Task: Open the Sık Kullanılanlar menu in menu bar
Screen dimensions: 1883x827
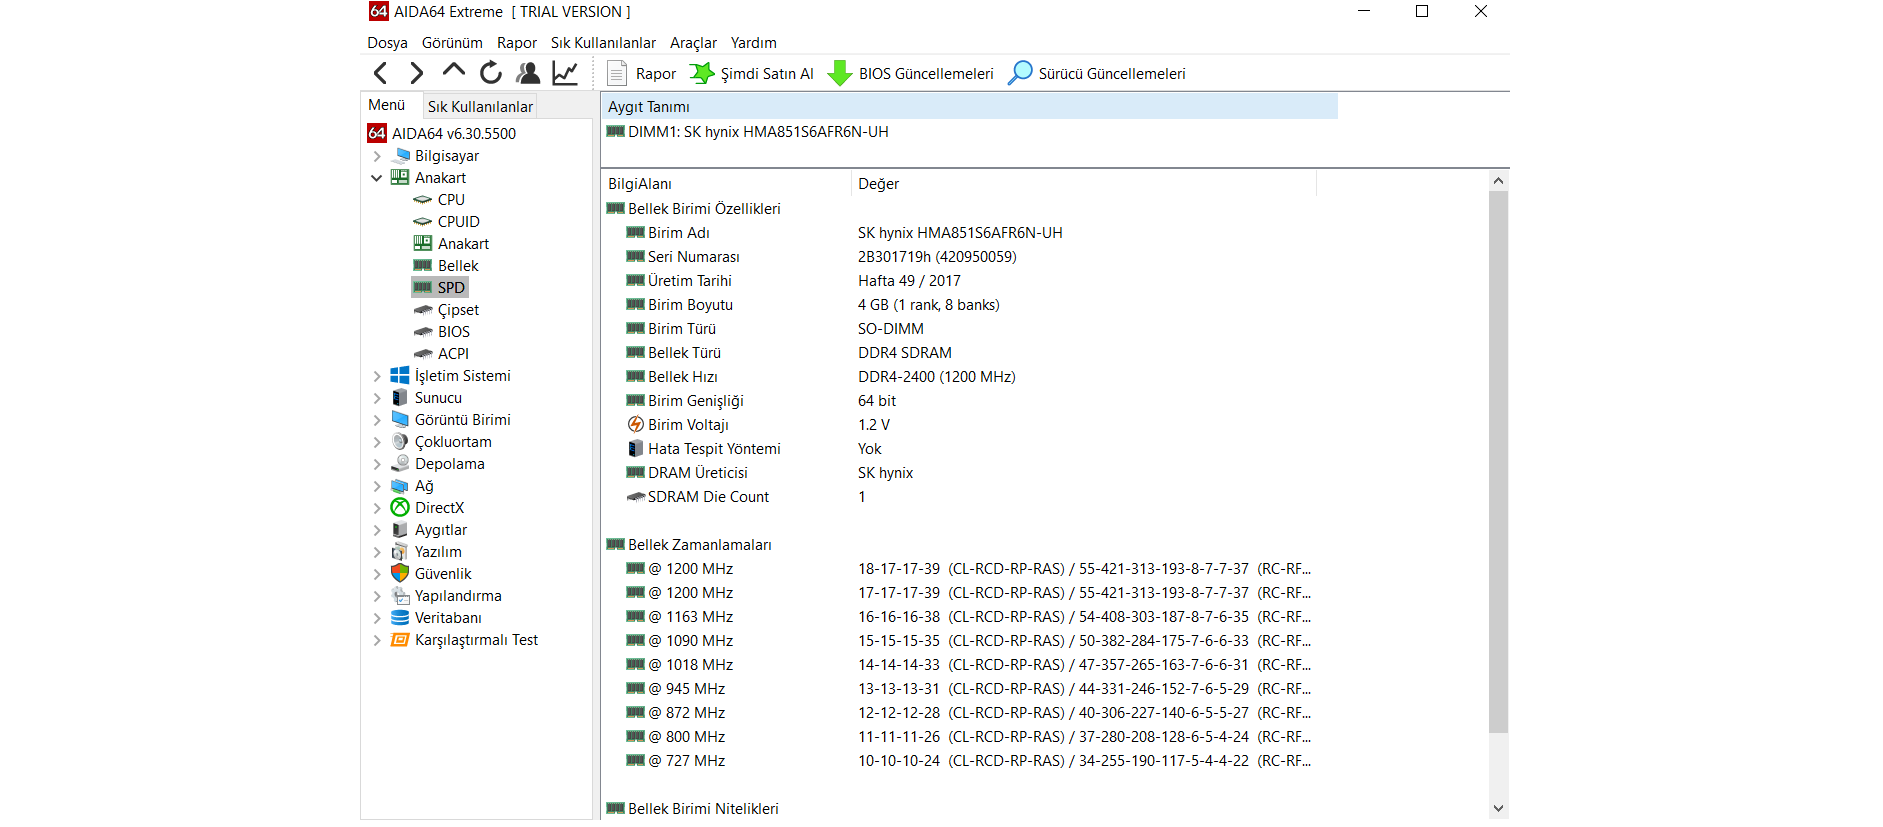Action: point(603,43)
